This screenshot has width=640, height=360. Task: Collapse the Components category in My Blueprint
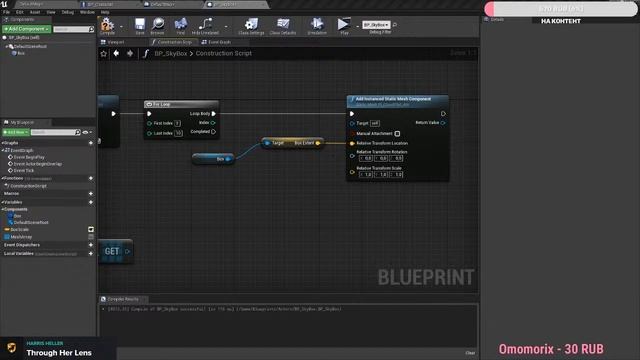coord(3,209)
